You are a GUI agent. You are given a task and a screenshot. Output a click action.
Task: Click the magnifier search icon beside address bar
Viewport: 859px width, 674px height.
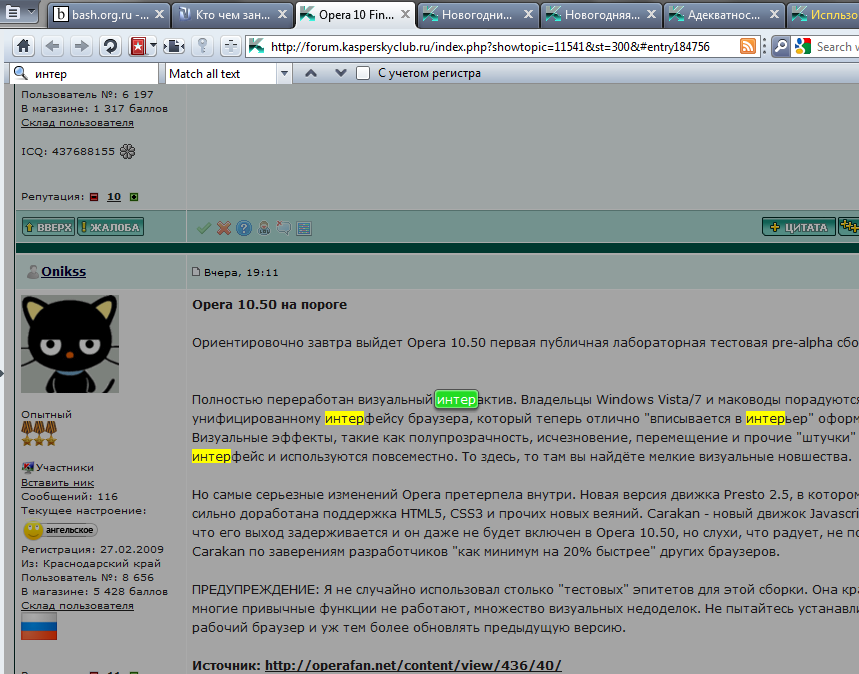[x=781, y=47]
